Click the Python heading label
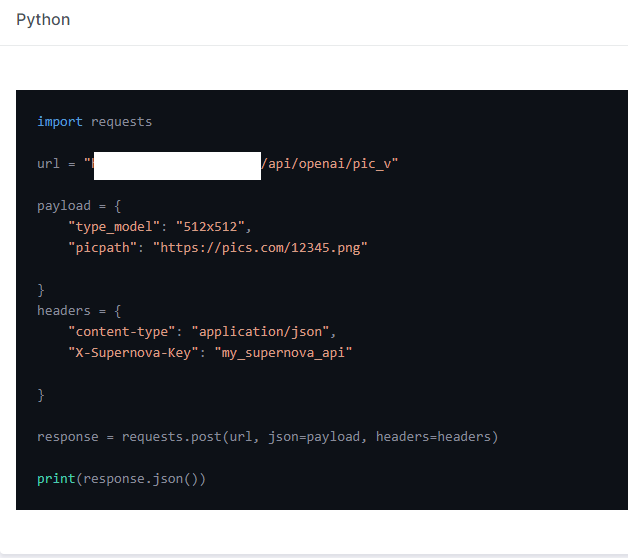The height and width of the screenshot is (558, 628). [x=43, y=20]
